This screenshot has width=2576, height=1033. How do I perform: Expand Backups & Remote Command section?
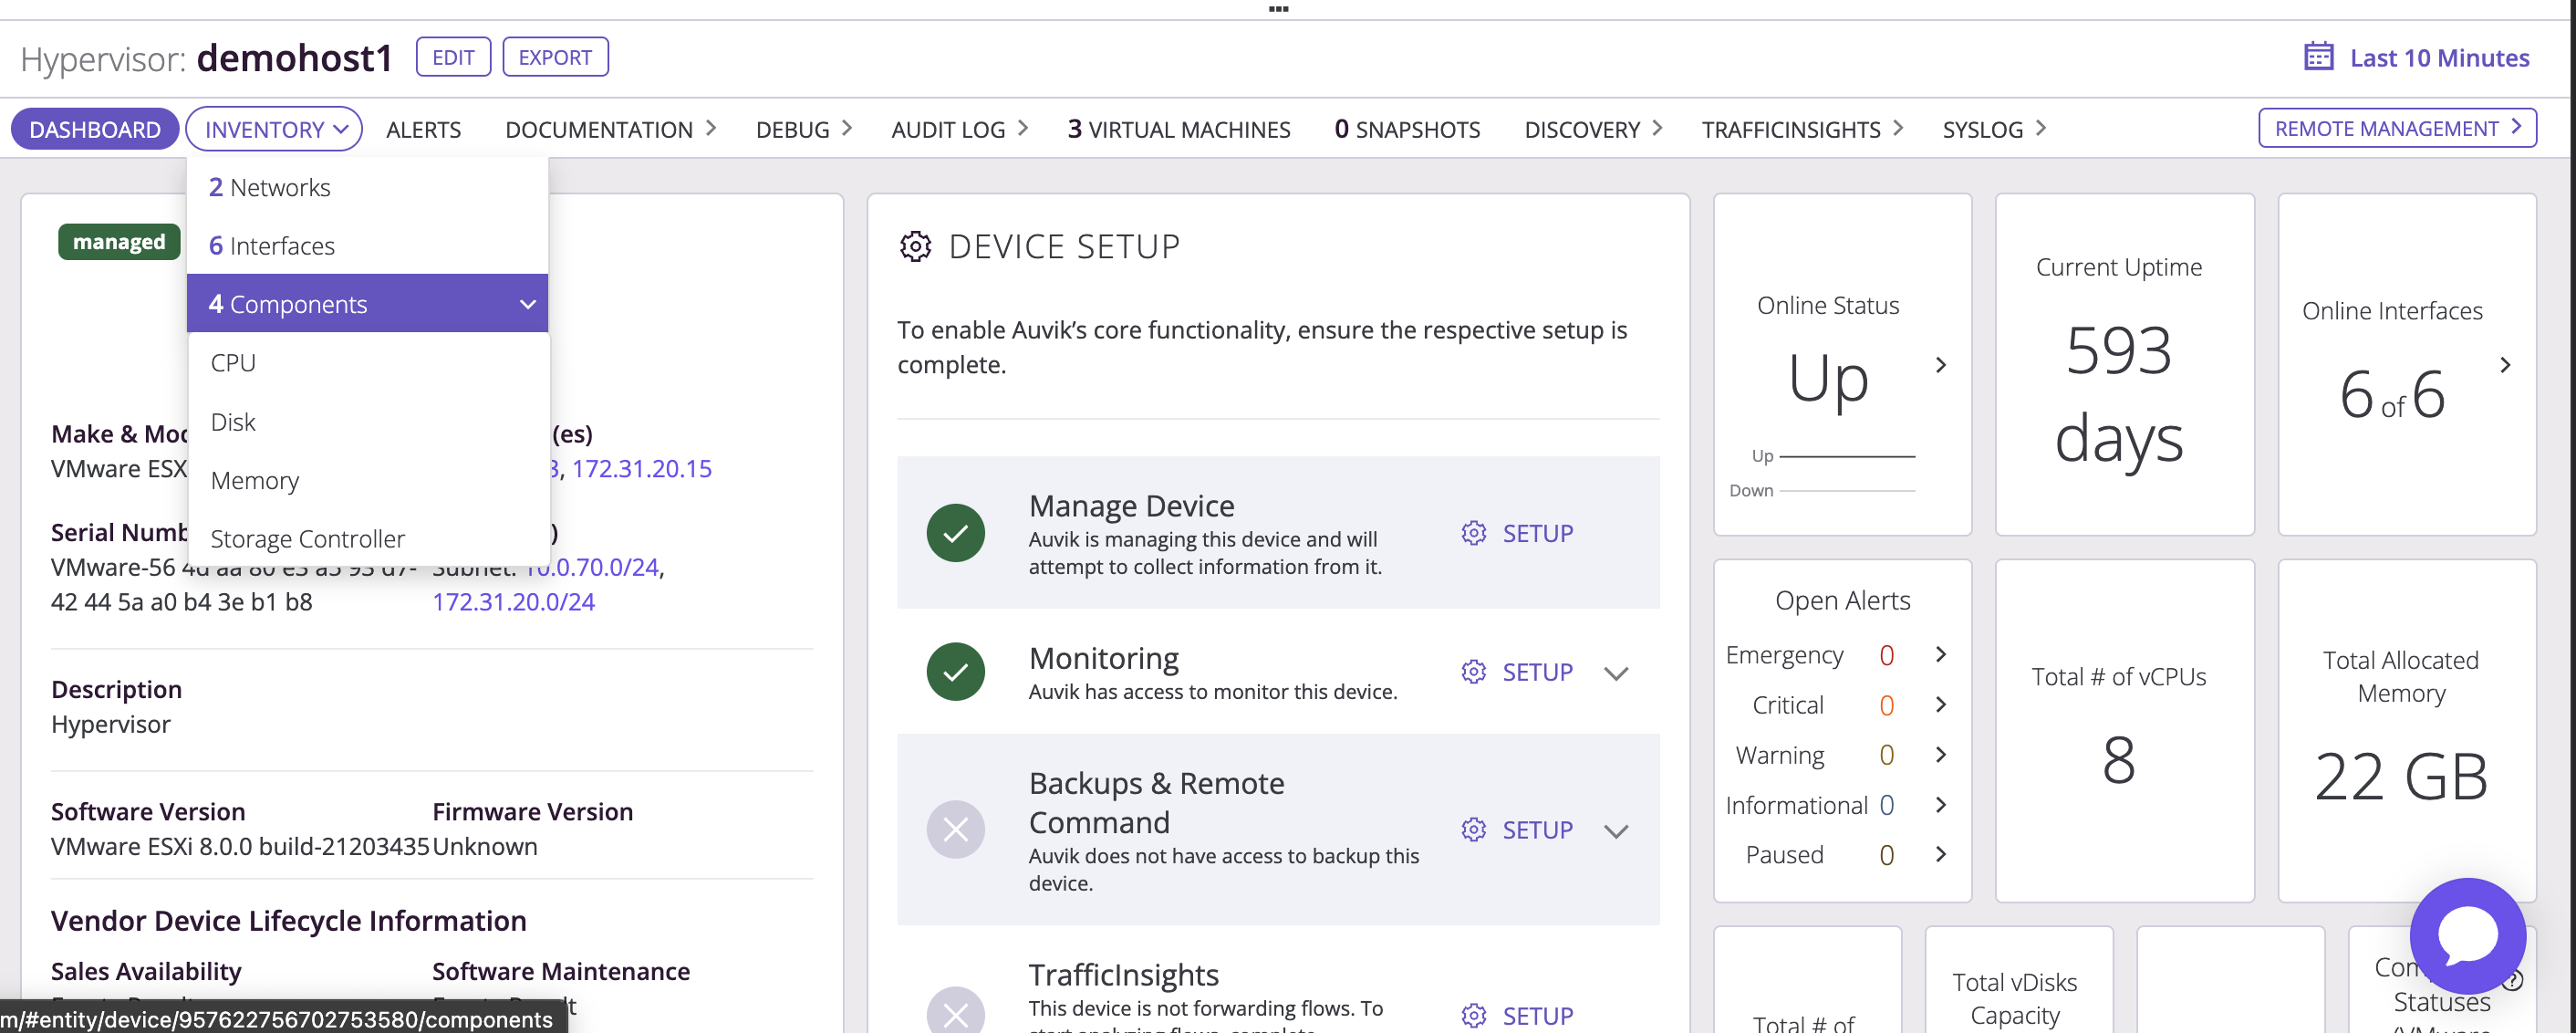pos(1616,831)
